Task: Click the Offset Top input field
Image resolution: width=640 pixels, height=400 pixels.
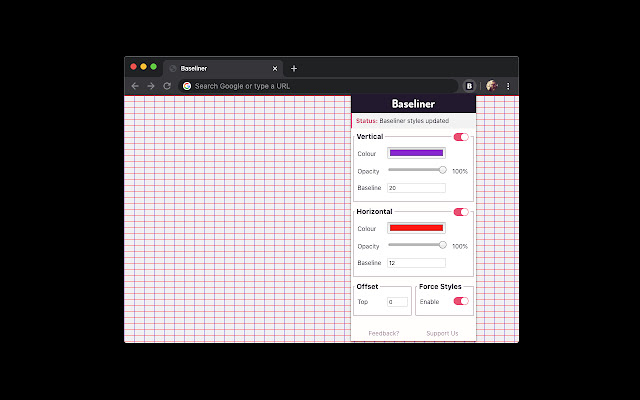Action: (397, 302)
